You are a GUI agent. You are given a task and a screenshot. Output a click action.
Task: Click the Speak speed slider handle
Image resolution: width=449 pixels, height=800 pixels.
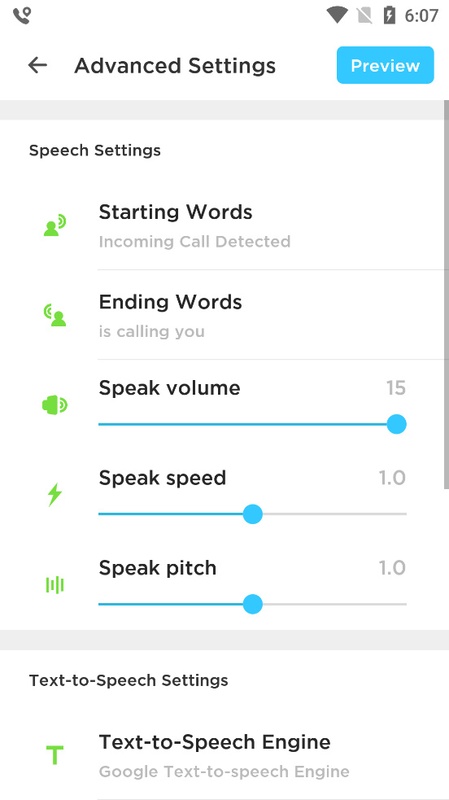(253, 514)
